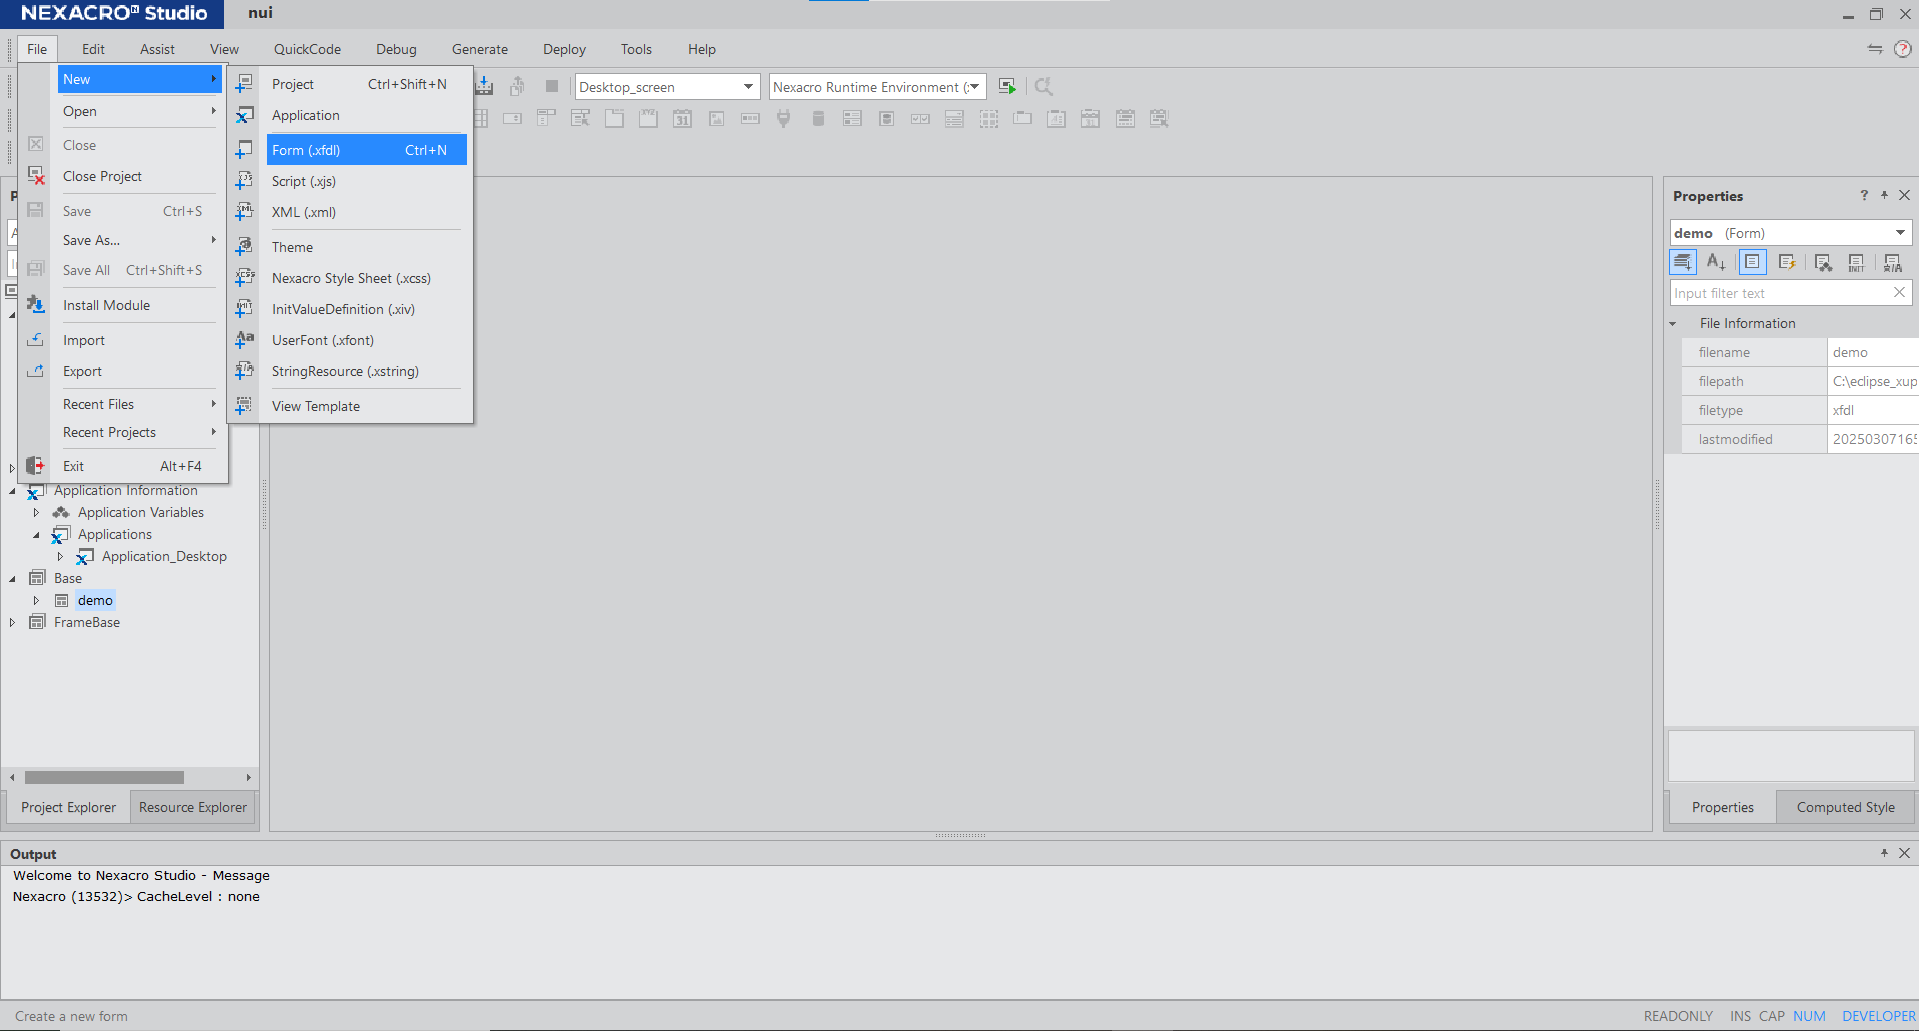
Task: Toggle the properties list view button
Action: [x=1752, y=262]
